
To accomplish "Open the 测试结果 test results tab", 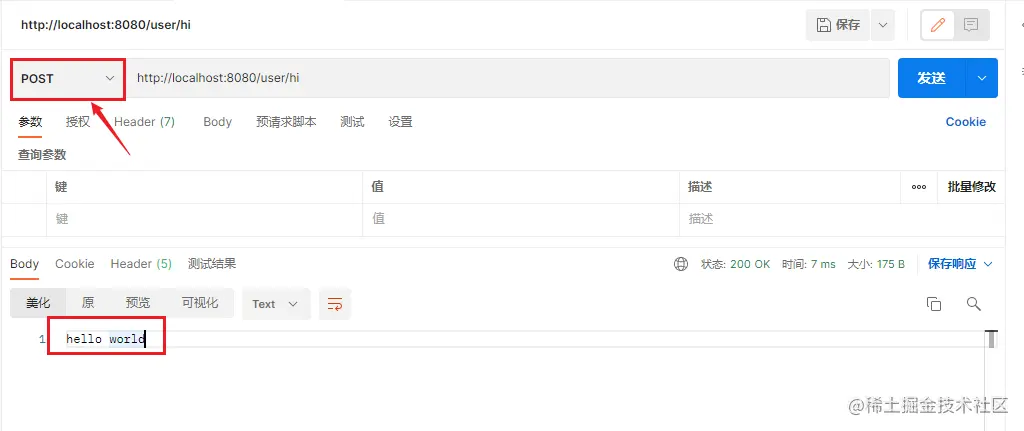I will coord(212,264).
